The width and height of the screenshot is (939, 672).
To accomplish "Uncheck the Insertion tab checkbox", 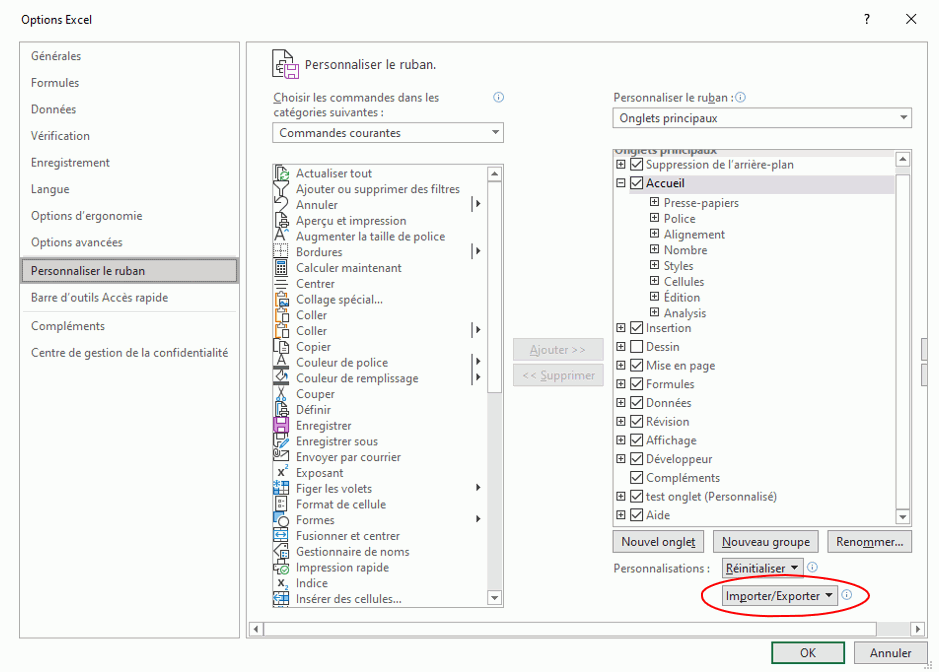I will pos(637,328).
